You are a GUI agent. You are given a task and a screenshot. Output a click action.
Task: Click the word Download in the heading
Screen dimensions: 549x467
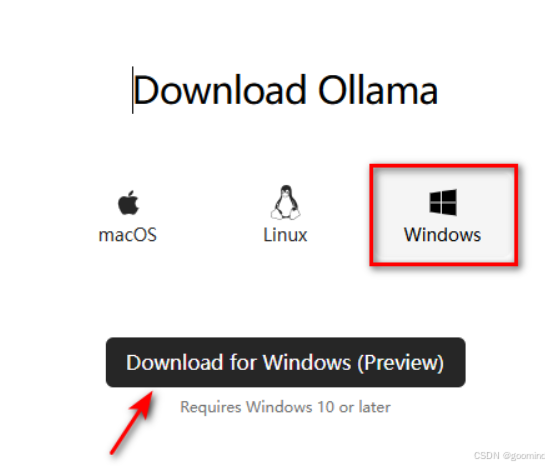click(220, 90)
